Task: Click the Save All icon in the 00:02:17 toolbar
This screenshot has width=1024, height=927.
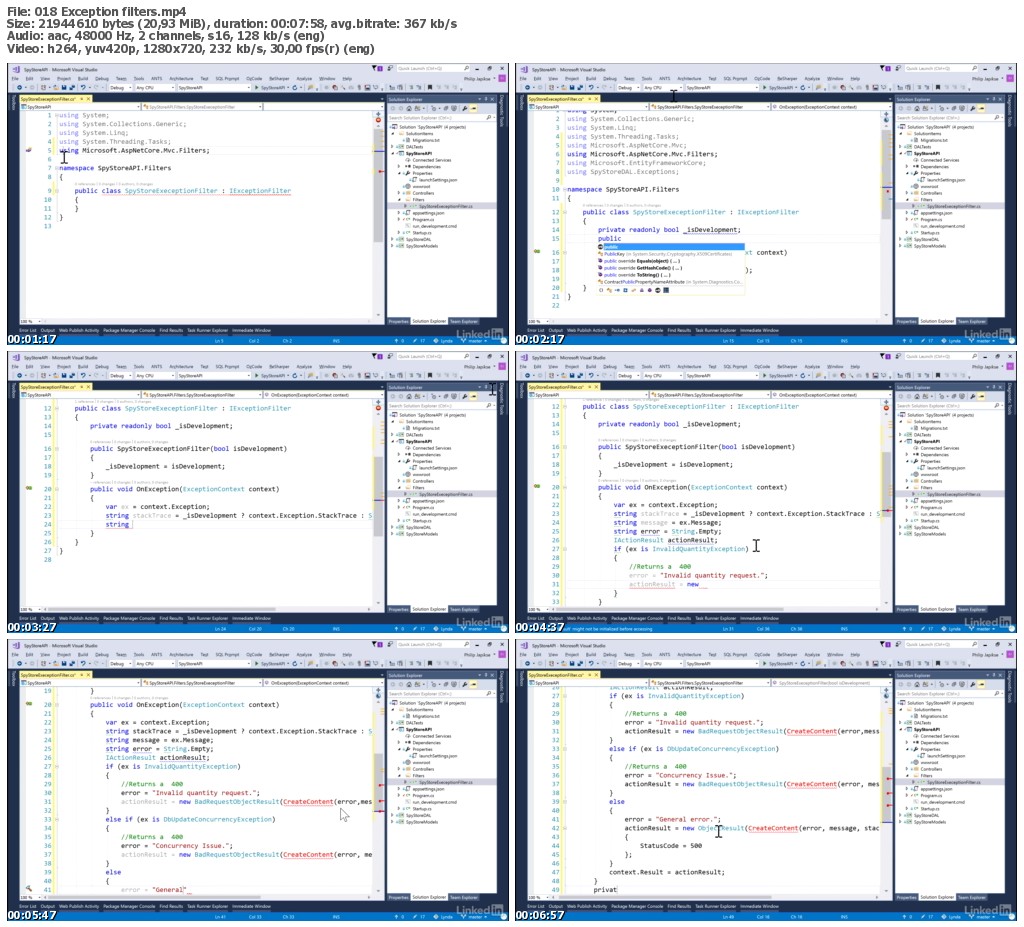Action: tap(581, 88)
